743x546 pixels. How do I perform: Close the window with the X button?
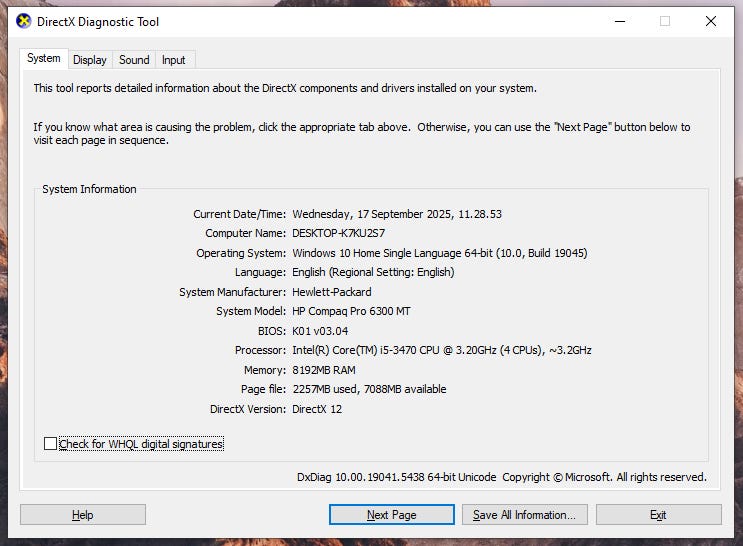710,21
